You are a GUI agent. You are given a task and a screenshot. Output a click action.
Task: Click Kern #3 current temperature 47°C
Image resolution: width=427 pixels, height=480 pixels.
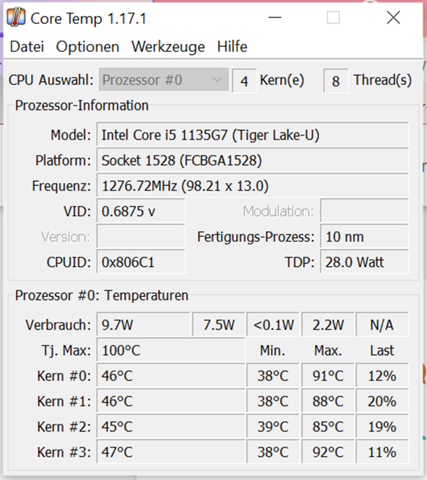click(171, 452)
